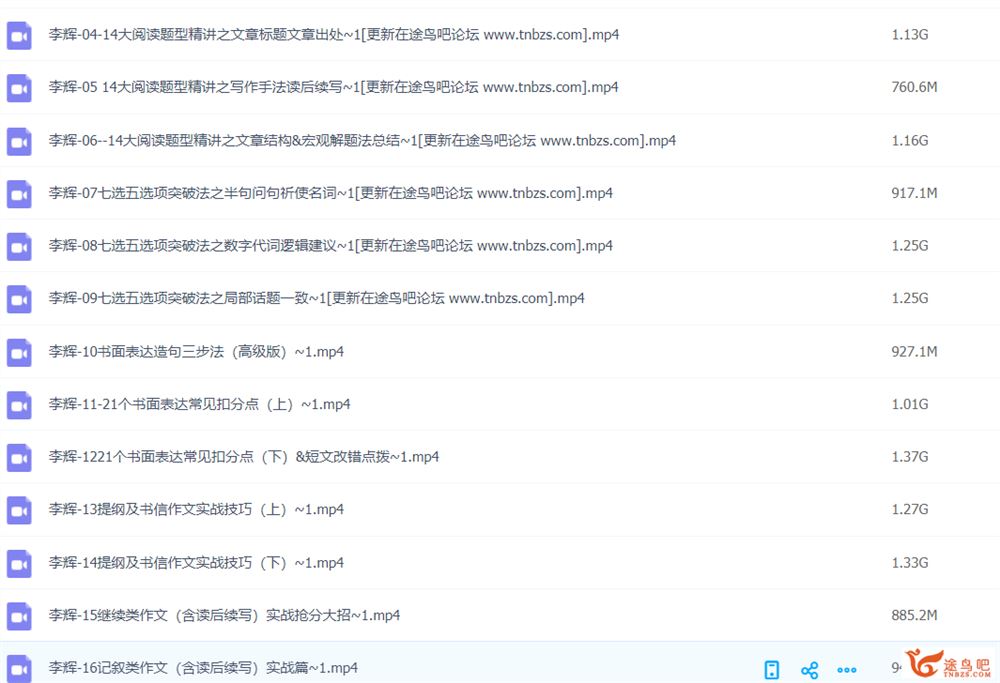Open file 李辉-09七选五选项突破法之局部话题一致
Screen dimensions: 1000x683
click(316, 298)
